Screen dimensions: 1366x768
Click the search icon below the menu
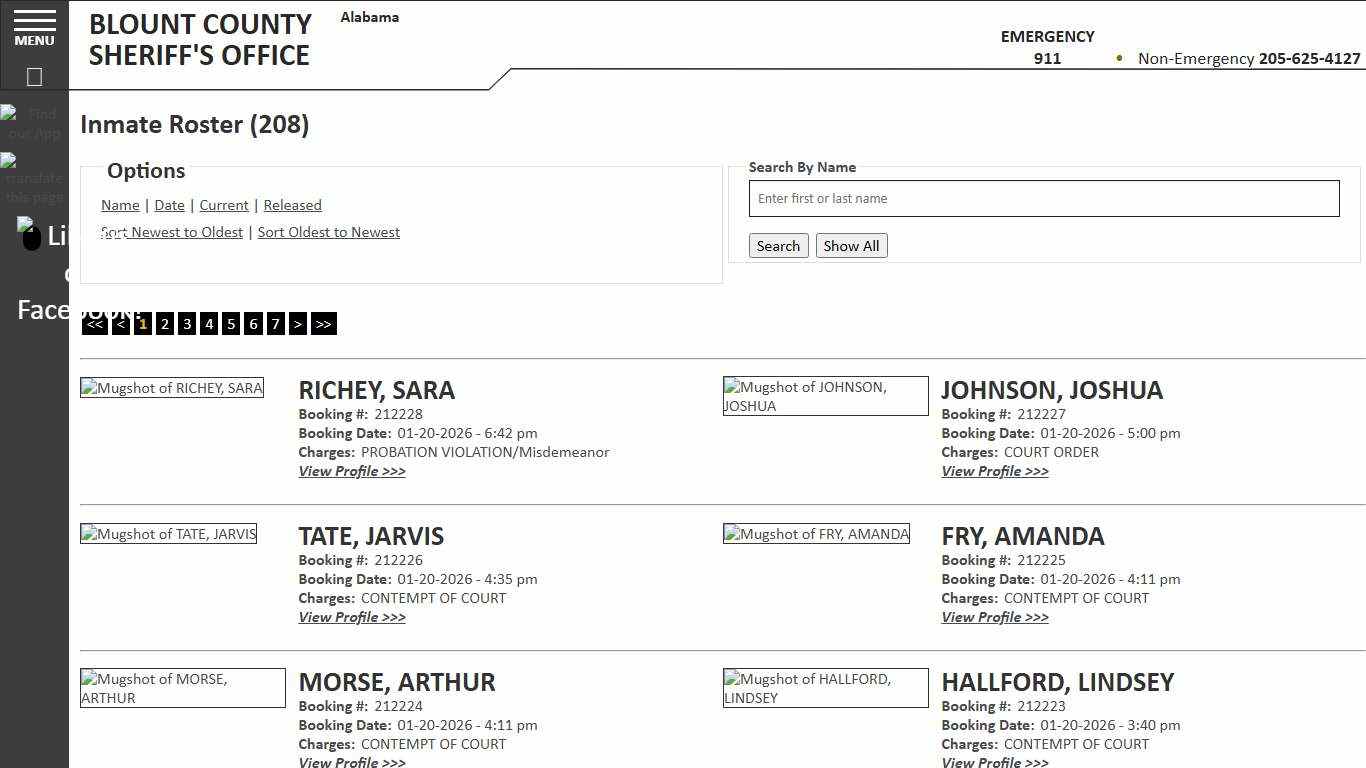(34, 76)
